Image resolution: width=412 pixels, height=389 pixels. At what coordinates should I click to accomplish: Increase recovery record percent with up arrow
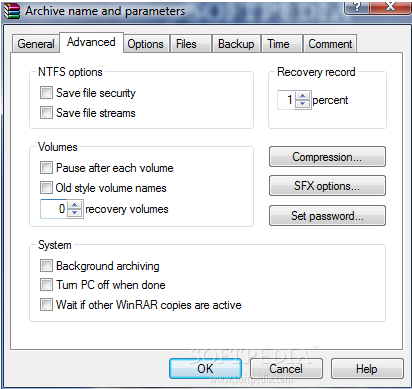coord(302,96)
